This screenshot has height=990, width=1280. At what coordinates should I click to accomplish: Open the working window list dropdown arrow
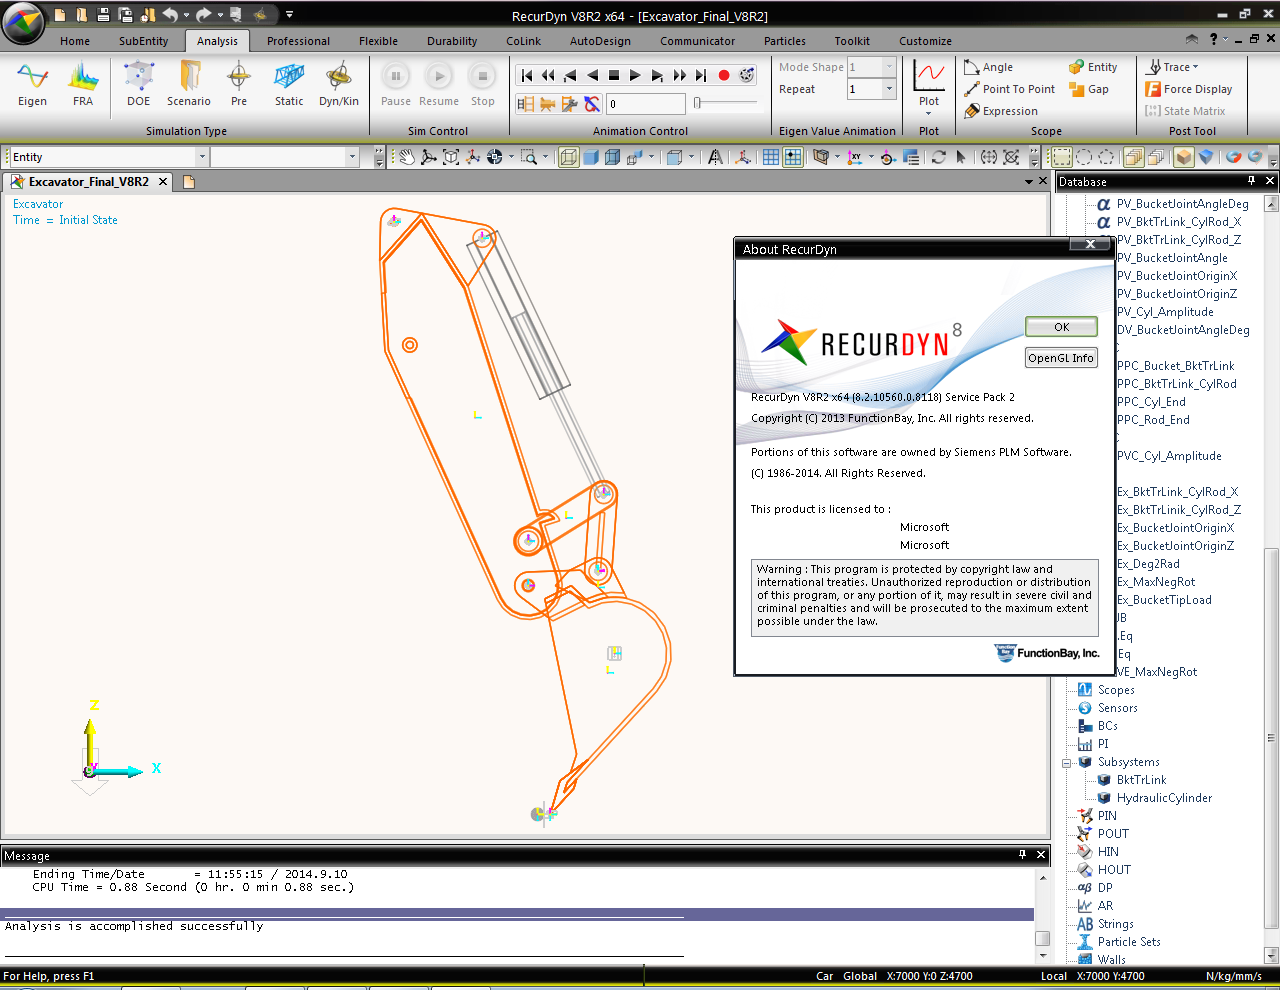(1028, 181)
